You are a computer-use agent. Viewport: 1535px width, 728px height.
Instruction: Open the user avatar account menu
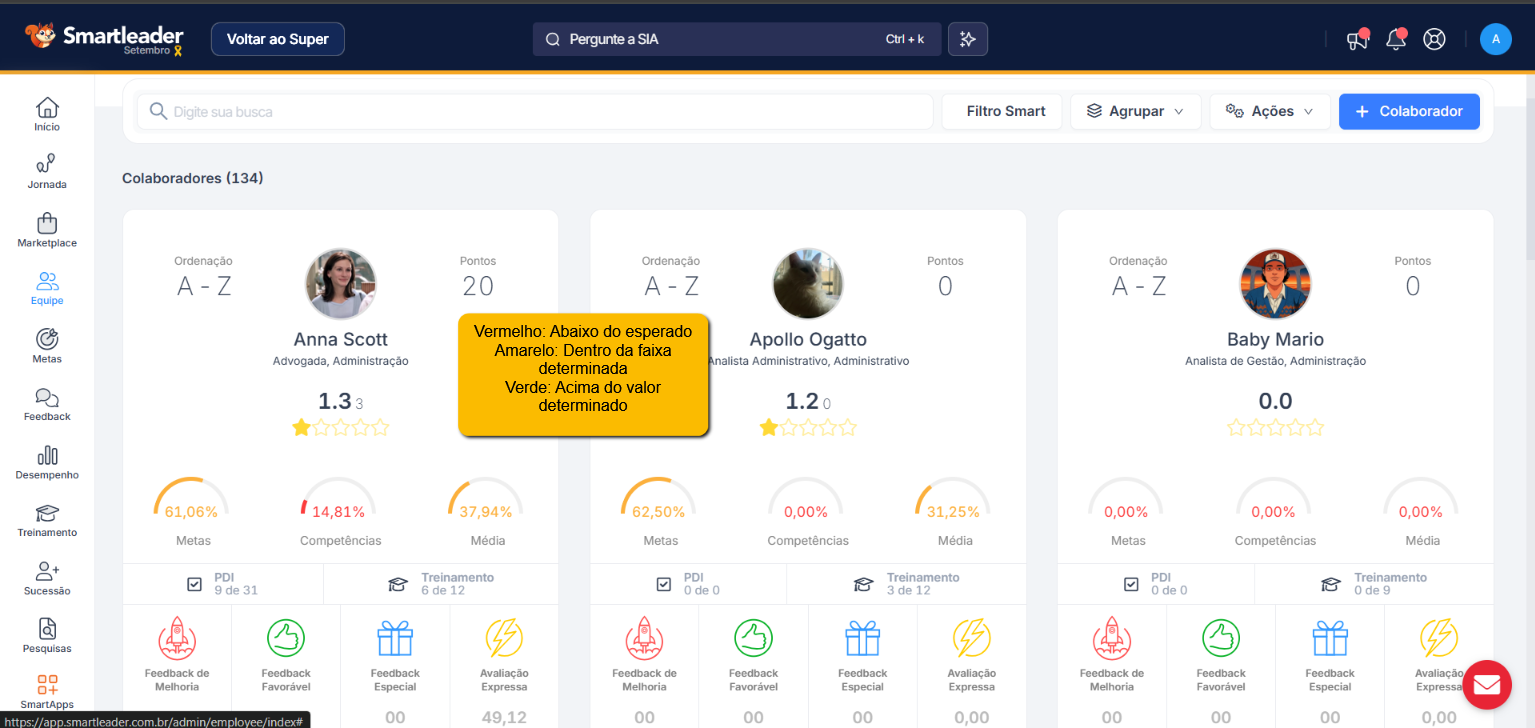[x=1495, y=40]
